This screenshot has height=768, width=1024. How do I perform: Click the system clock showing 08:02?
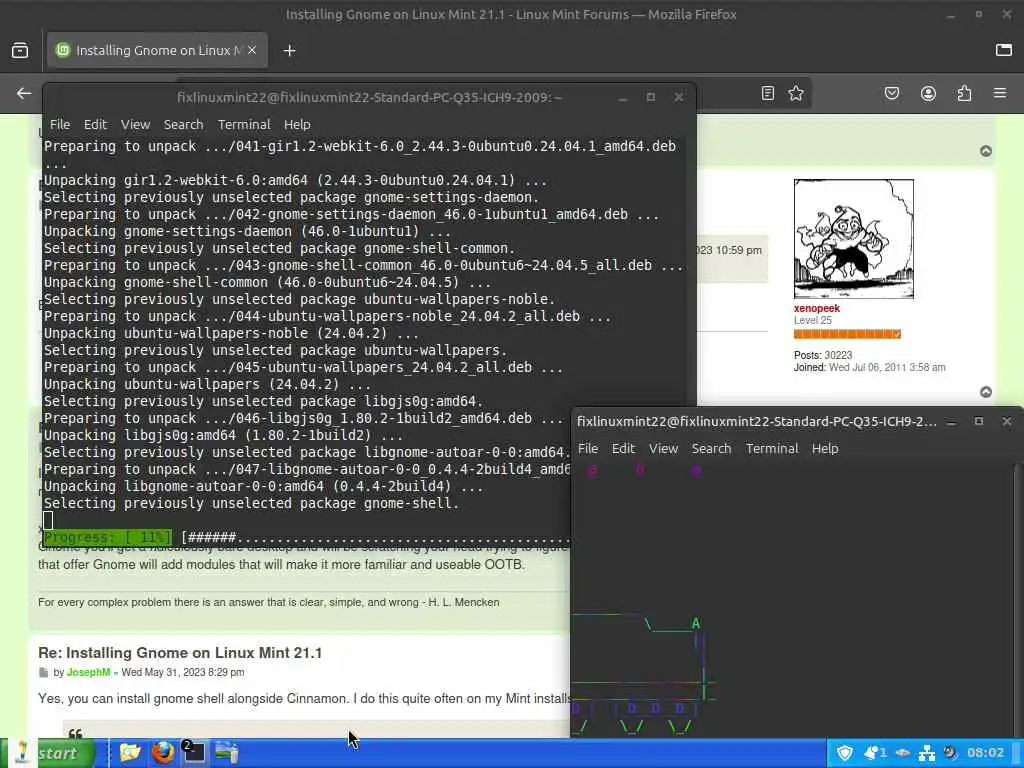(x=985, y=753)
